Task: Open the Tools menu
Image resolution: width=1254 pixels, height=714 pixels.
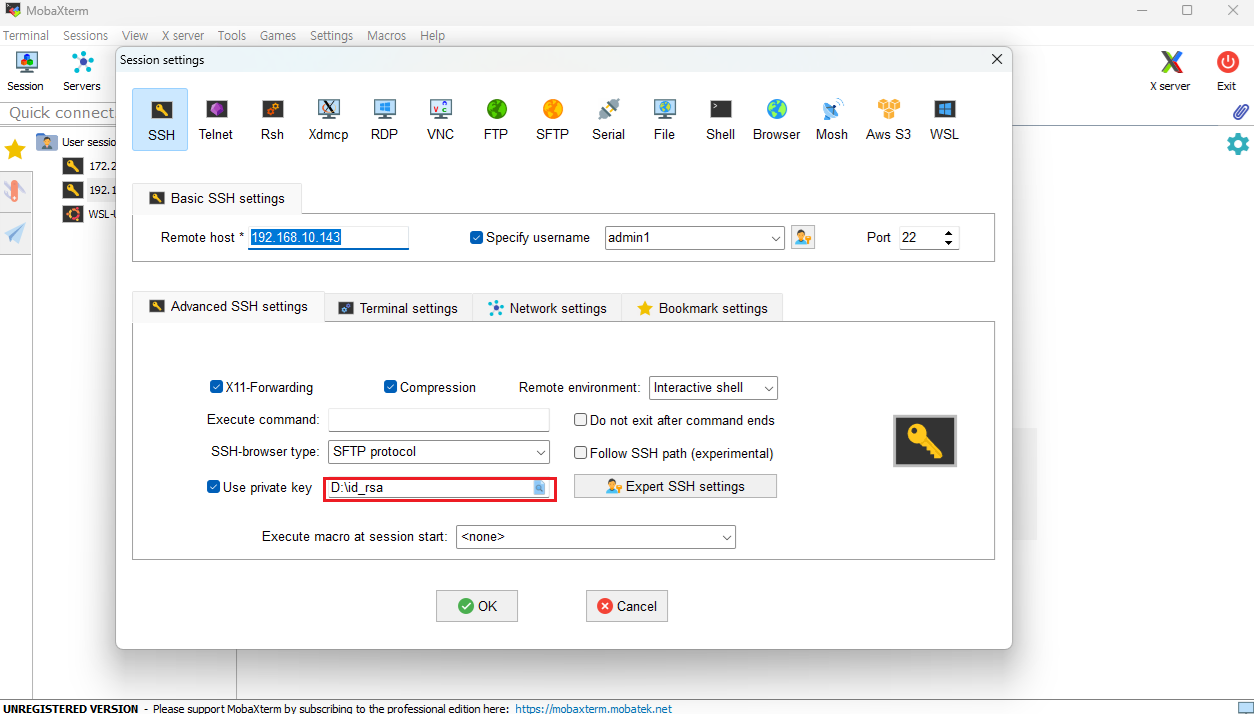Action: (231, 35)
